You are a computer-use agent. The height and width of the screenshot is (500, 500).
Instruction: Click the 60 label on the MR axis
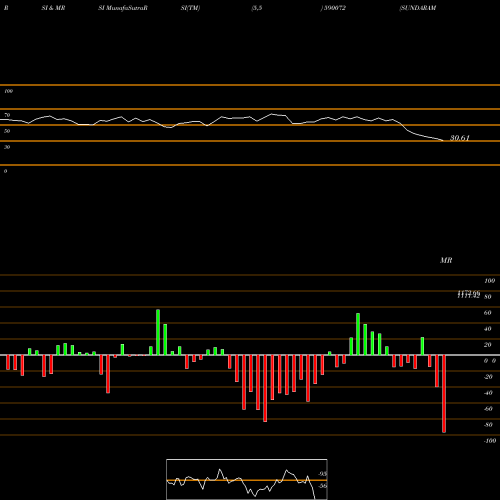pos(488,313)
